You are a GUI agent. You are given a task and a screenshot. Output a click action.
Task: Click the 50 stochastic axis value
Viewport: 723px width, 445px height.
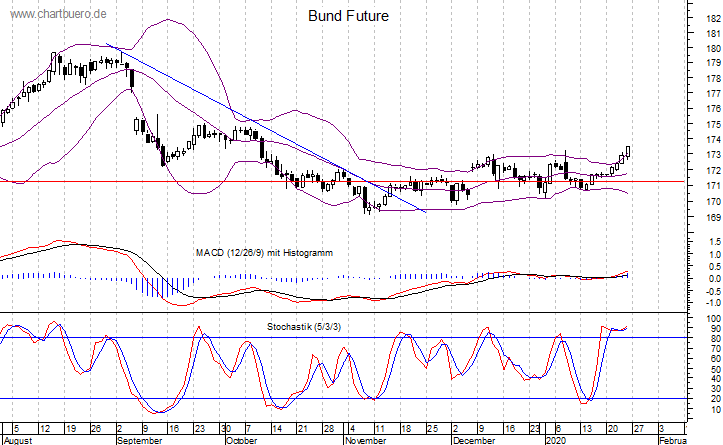pyautogui.click(x=715, y=369)
